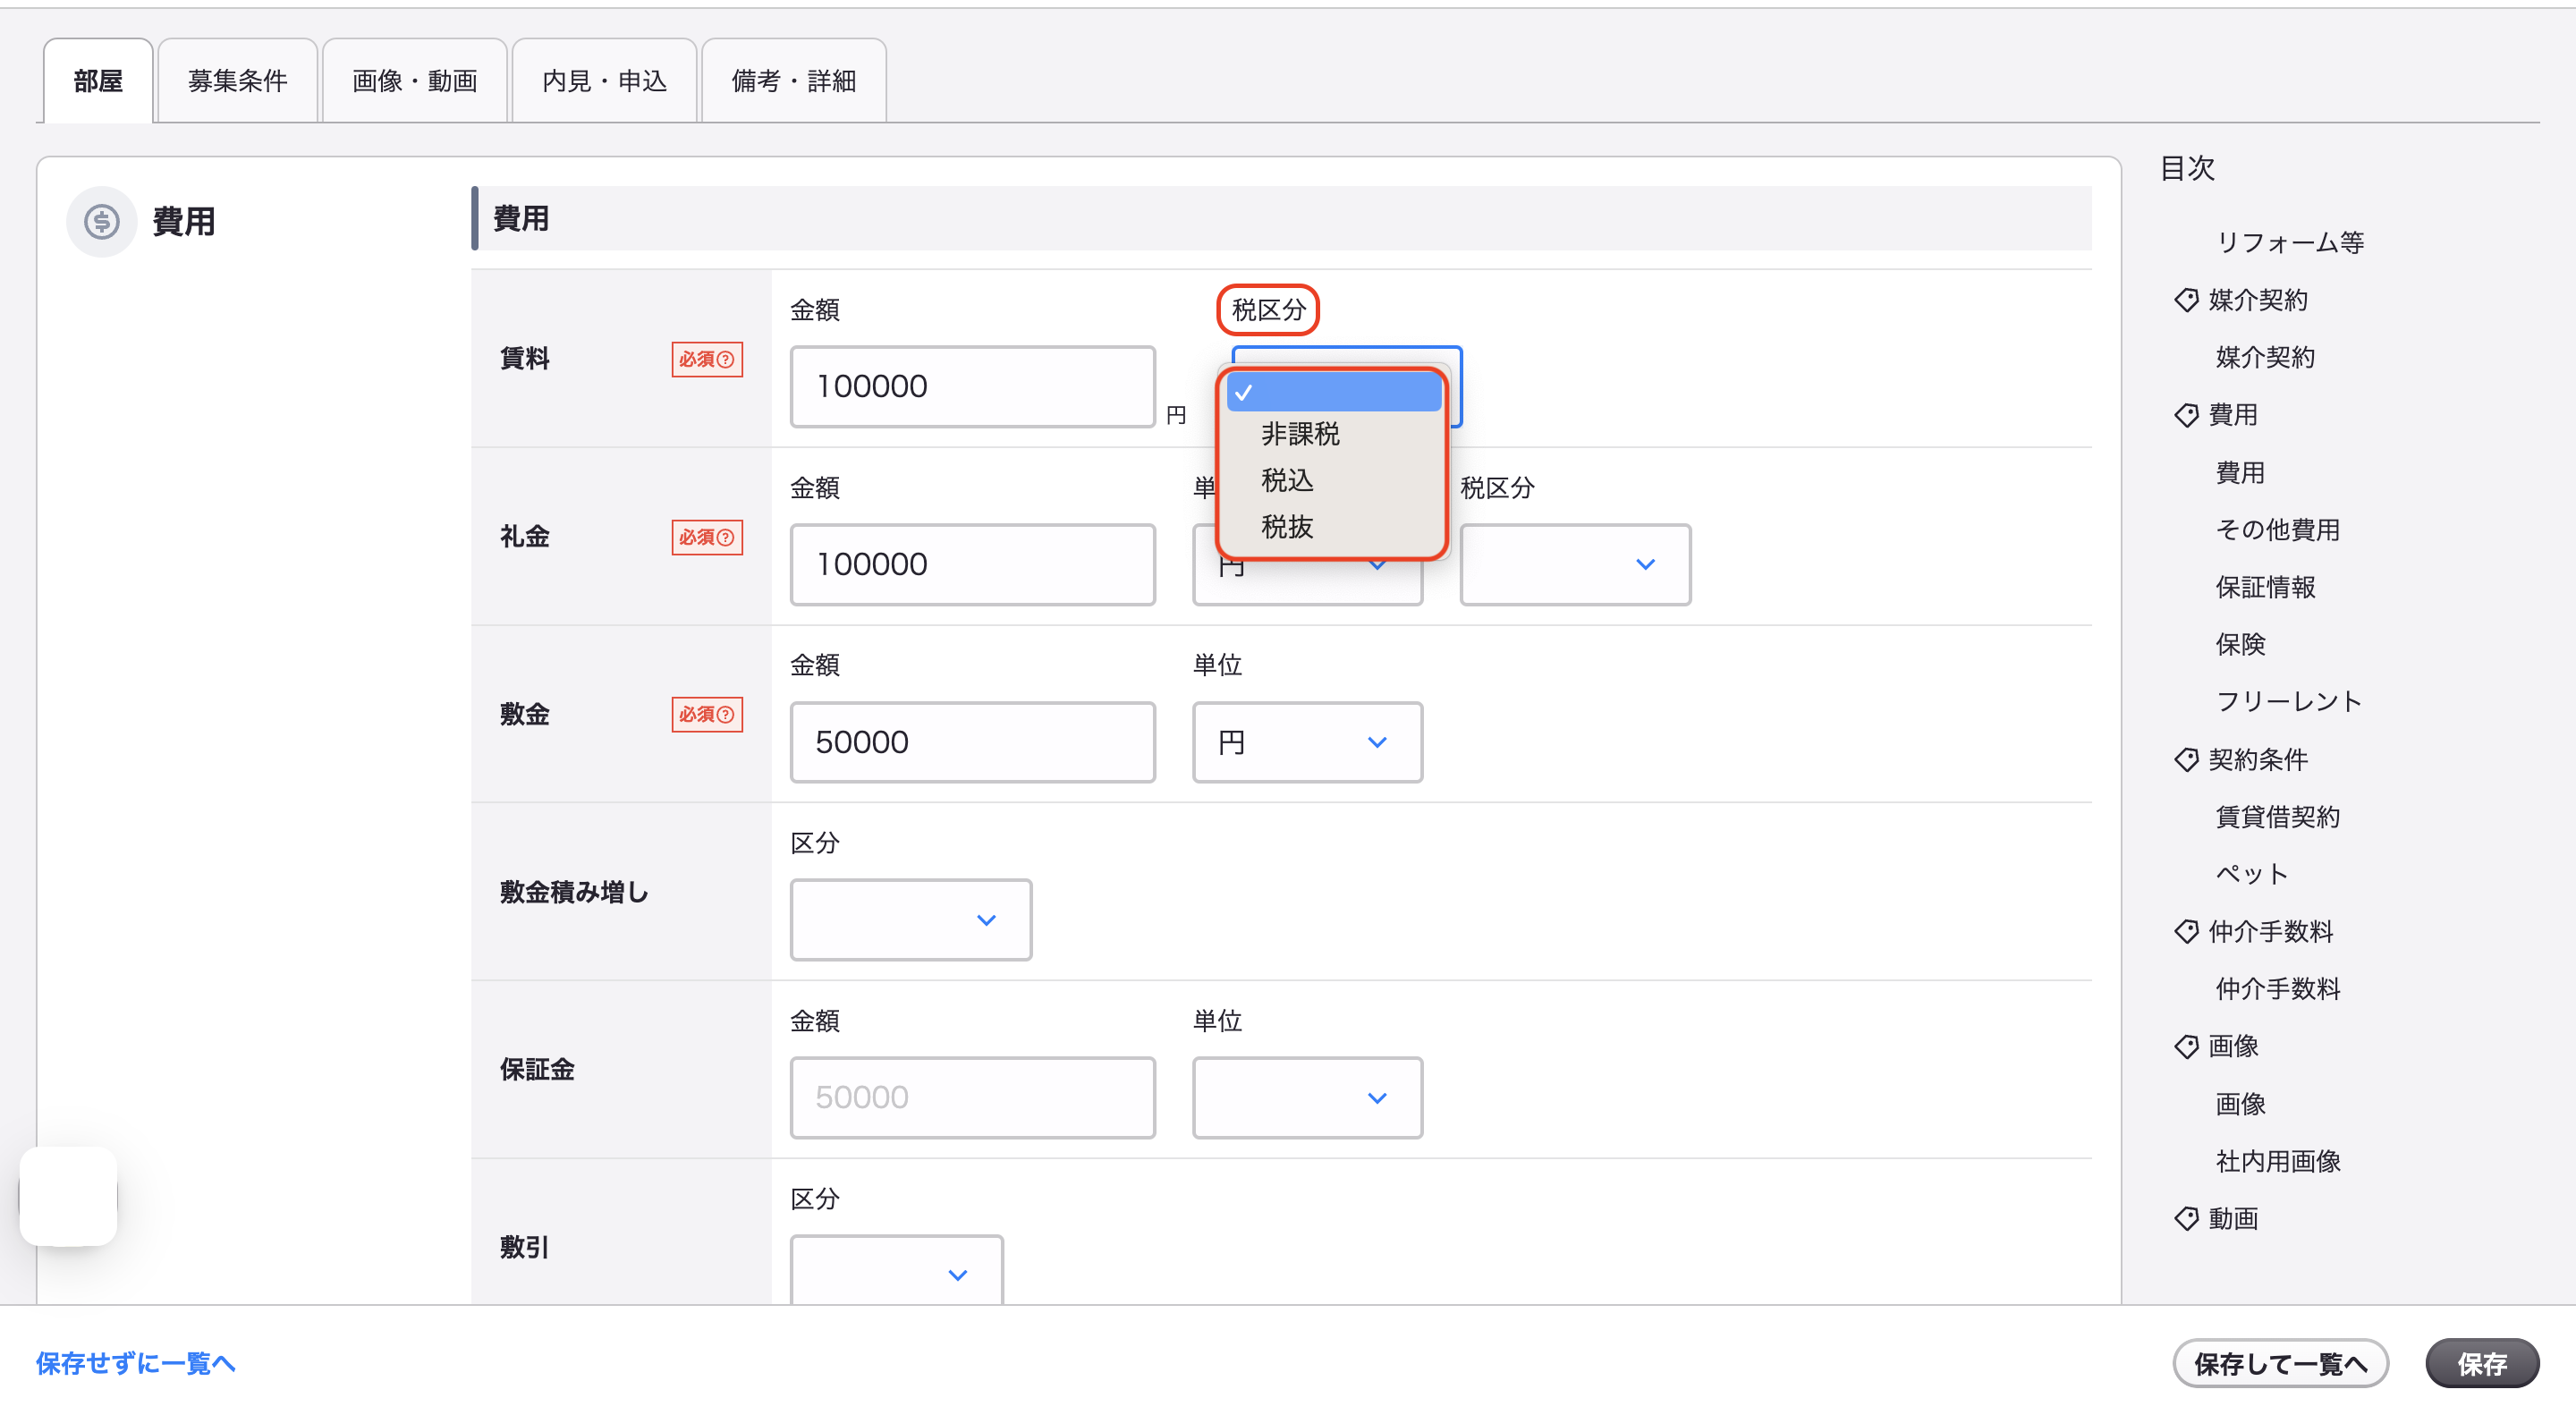The width and height of the screenshot is (2576, 1415).
Task: Click the 保証金 金額 input field
Action: 973,1098
